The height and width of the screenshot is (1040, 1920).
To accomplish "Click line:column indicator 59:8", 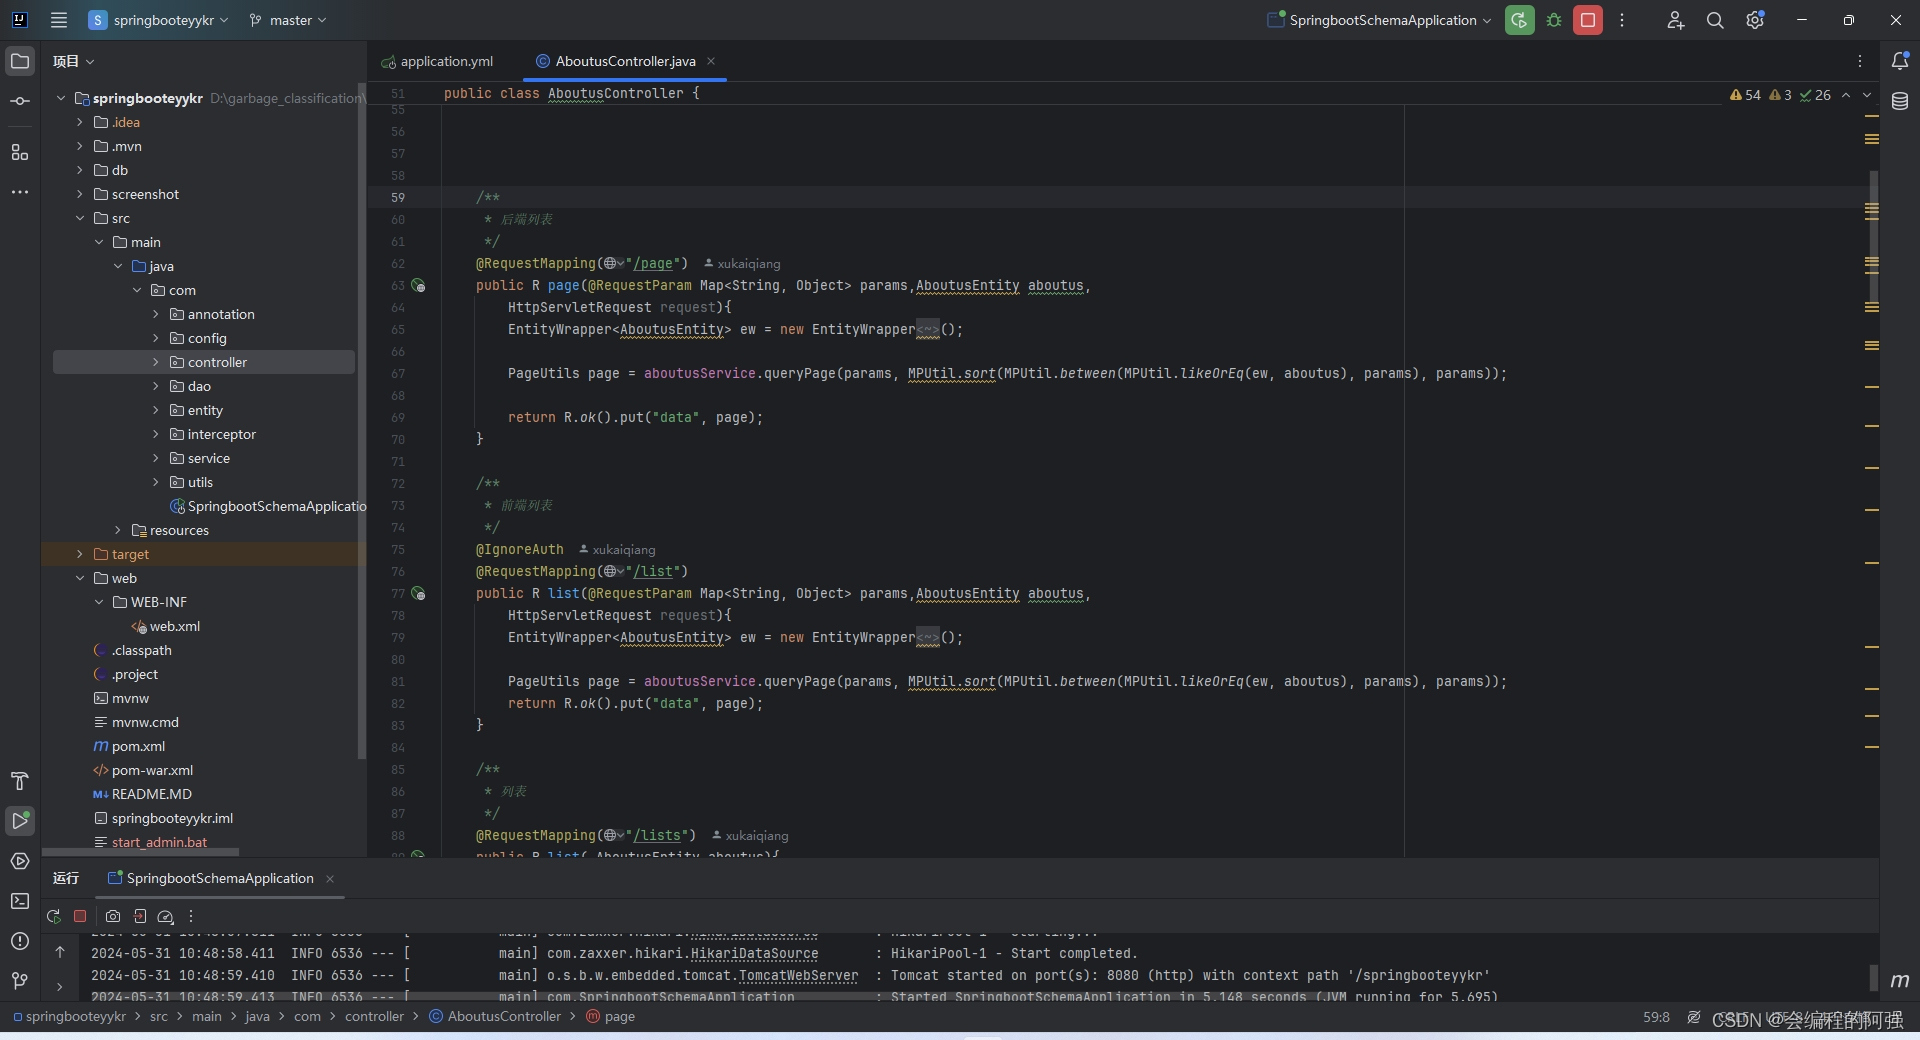I will (x=1656, y=1017).
